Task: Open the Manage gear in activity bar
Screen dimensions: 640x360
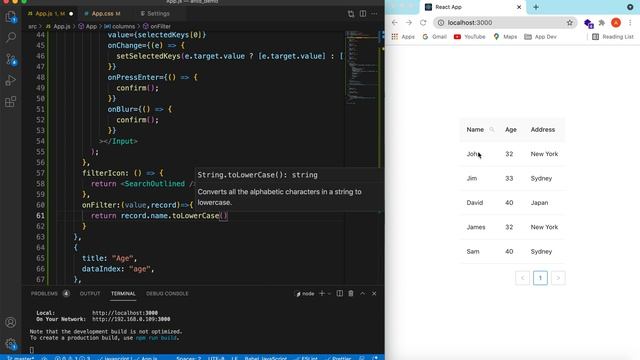Action: pyautogui.click(x=11, y=344)
